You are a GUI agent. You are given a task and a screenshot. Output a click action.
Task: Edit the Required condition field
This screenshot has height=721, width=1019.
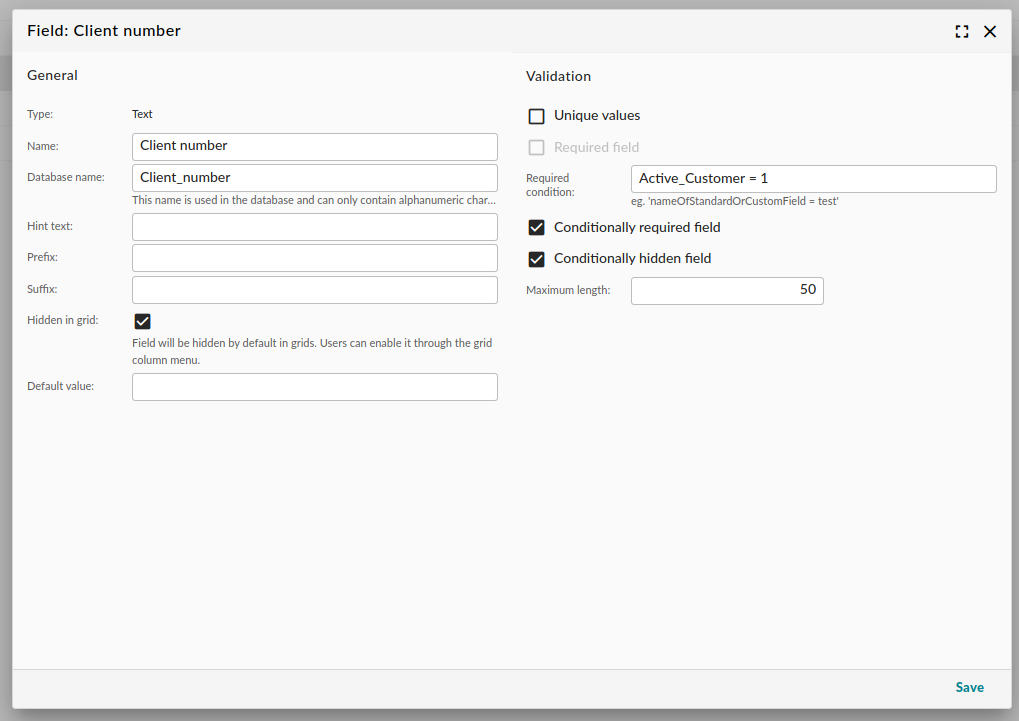[814, 179]
